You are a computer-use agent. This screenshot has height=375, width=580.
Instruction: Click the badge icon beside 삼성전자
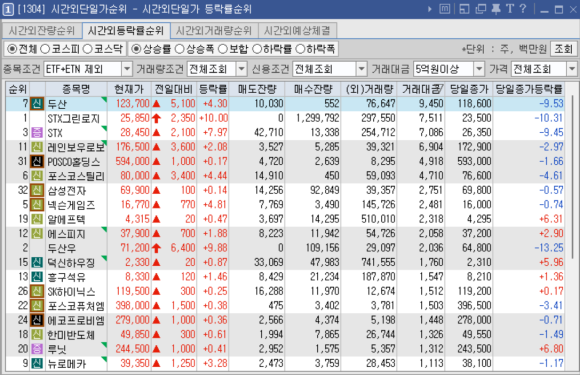[37, 190]
